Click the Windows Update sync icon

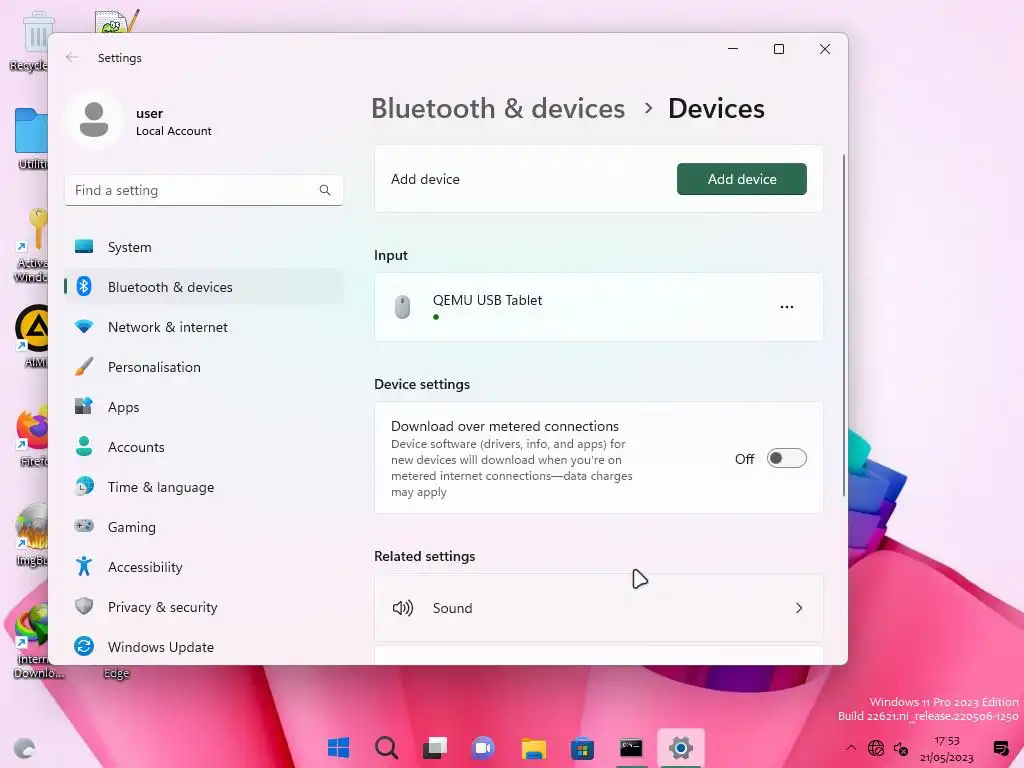click(x=84, y=647)
